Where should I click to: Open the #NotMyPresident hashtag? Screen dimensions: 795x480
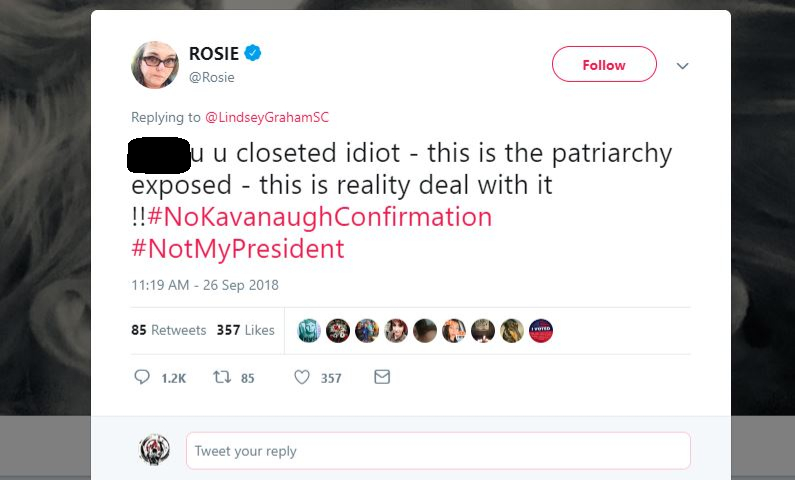pos(238,248)
